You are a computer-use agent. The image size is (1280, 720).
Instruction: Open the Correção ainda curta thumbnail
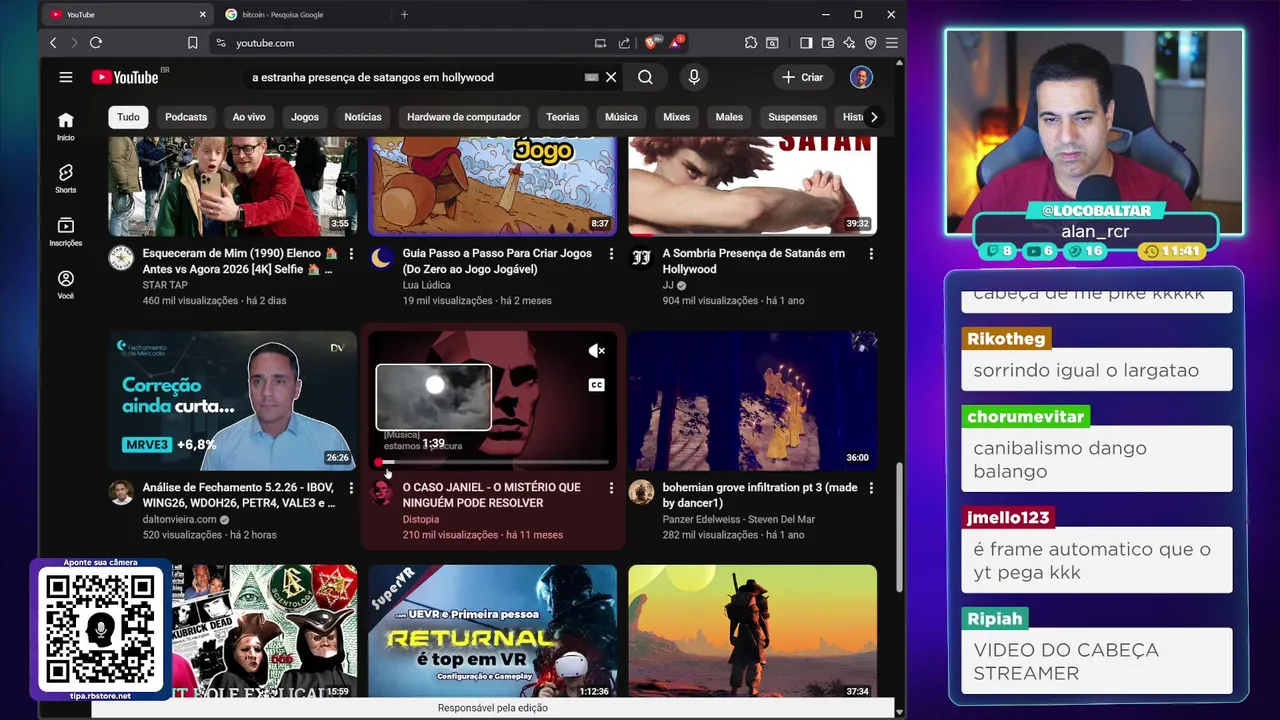point(233,400)
